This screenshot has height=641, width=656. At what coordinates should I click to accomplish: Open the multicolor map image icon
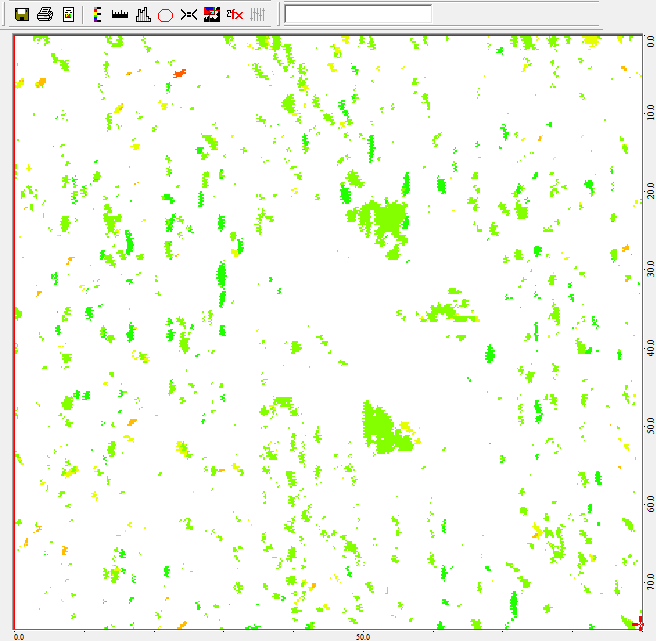point(211,14)
